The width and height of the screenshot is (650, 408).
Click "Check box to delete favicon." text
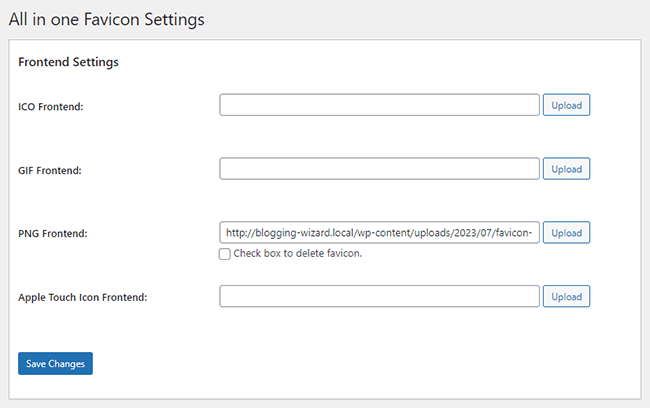point(297,254)
